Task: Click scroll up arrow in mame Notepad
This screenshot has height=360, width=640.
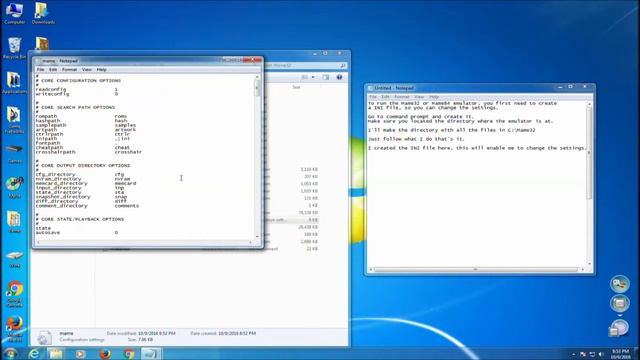Action: pyautogui.click(x=257, y=77)
